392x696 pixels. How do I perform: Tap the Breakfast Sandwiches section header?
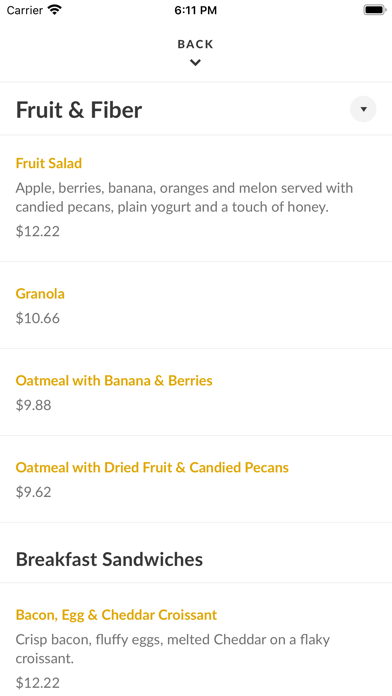(109, 559)
